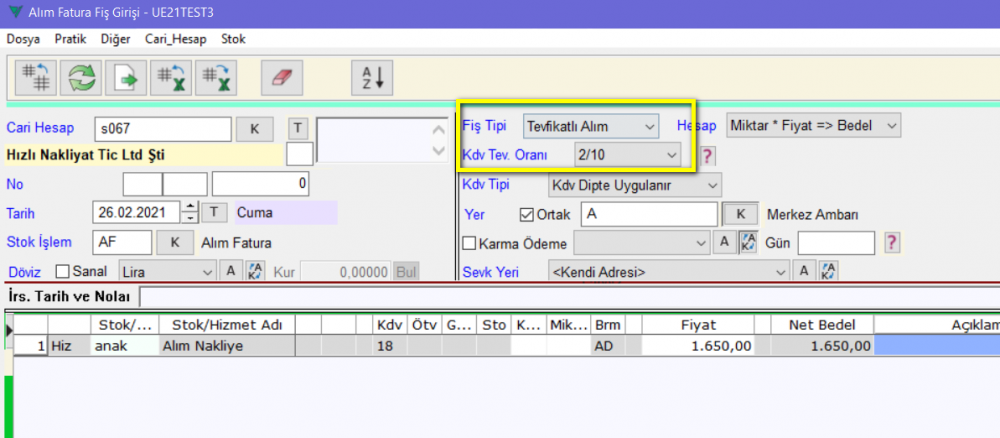Click the document with green arrow icon
The height and width of the screenshot is (438, 1000).
click(127, 76)
